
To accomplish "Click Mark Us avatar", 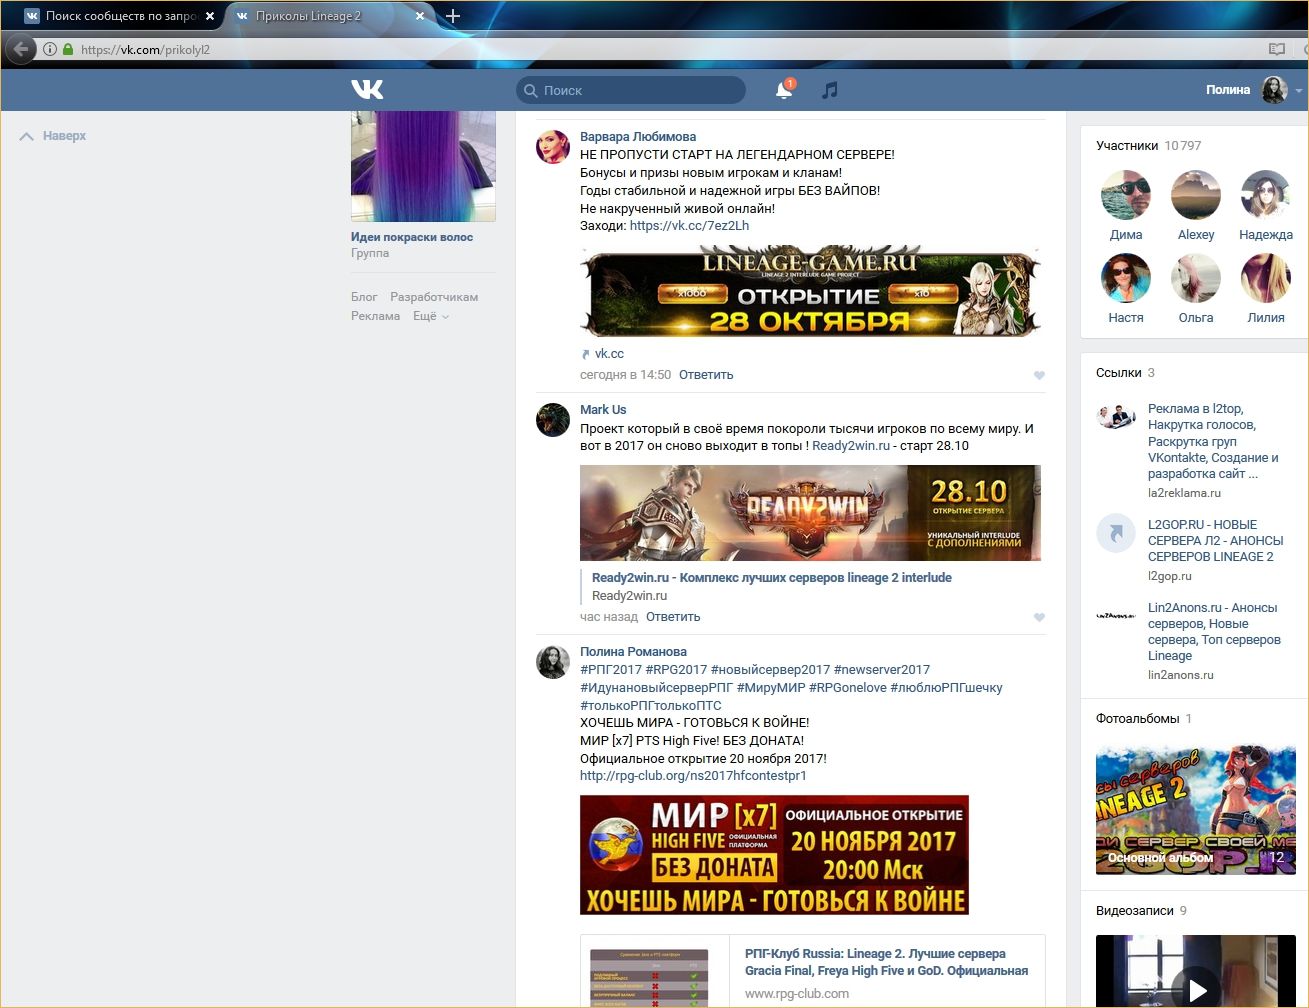I will [553, 420].
